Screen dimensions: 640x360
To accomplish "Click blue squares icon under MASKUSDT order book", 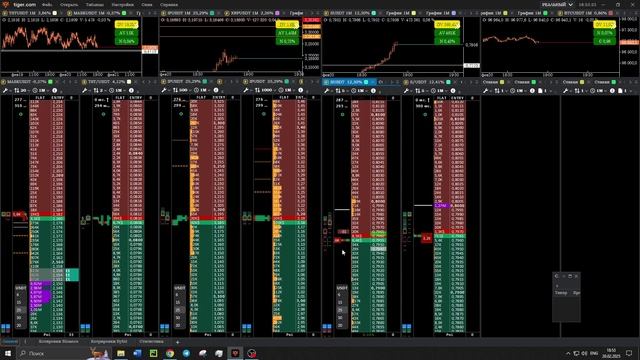I will click(5, 327).
